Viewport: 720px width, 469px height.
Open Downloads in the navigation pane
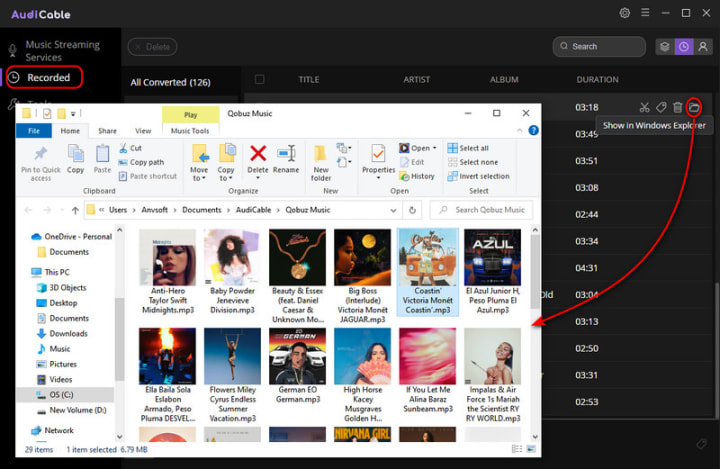(x=62, y=333)
